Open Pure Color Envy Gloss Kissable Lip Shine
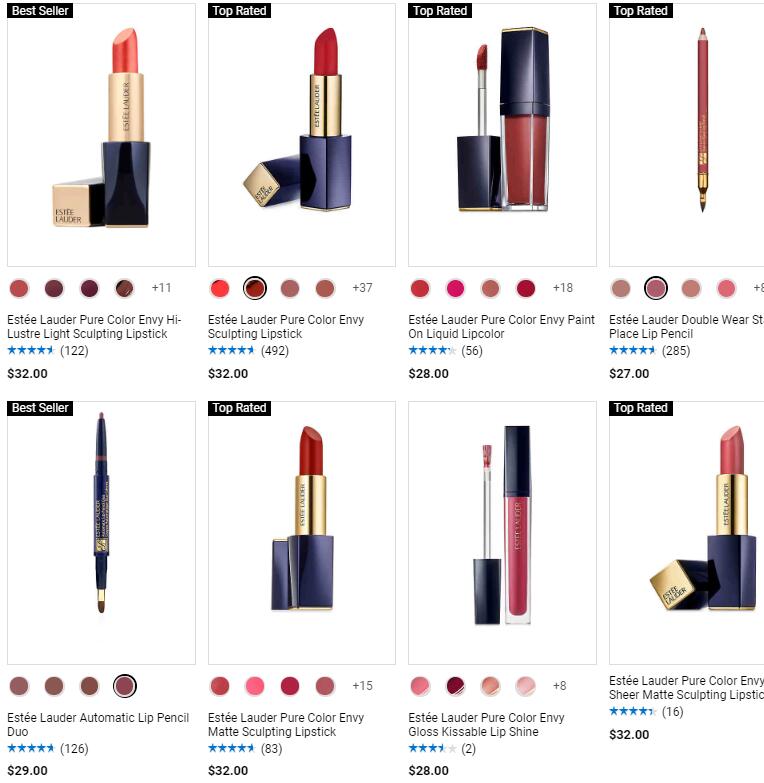This screenshot has width=764, height=783. click(486, 725)
